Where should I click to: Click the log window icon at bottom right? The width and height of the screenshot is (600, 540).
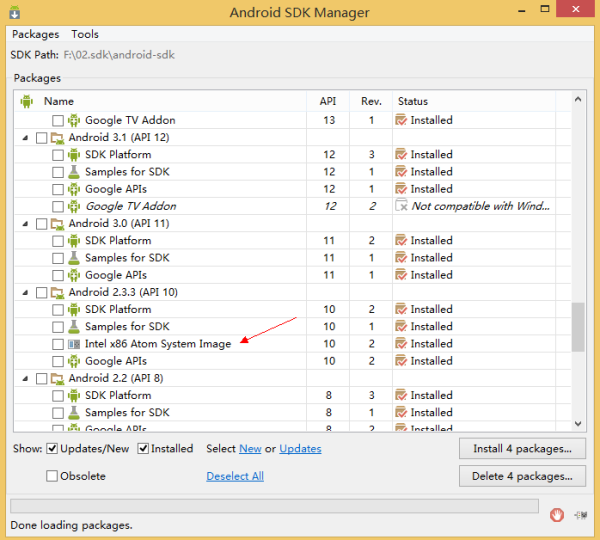(x=581, y=515)
